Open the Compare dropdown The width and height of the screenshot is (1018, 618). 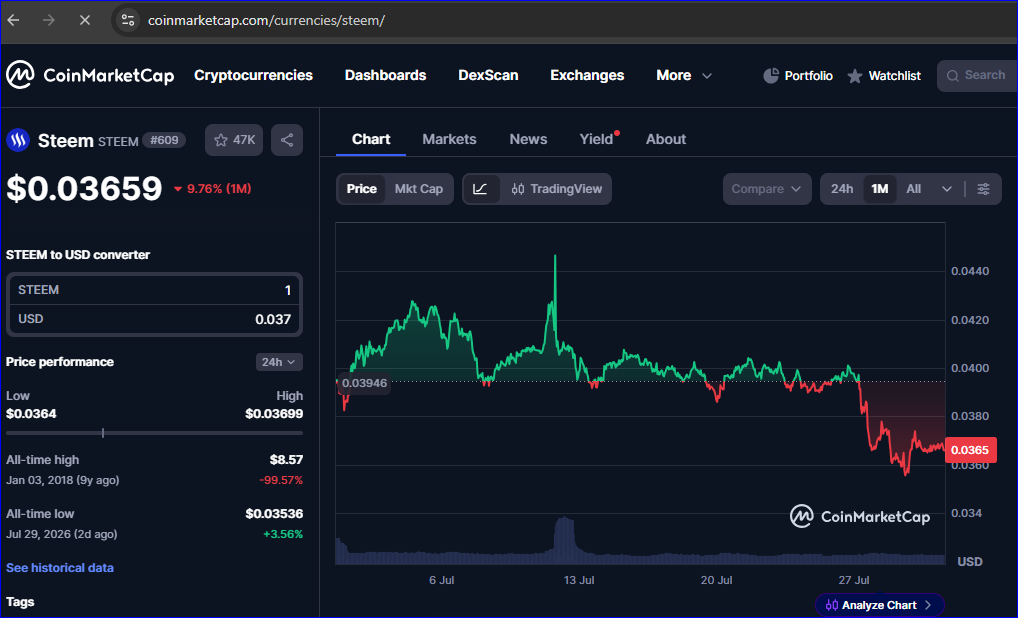coord(767,189)
